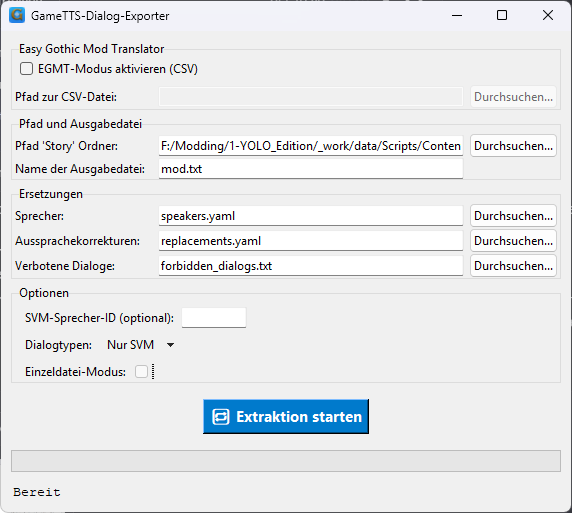Click the empty progress bar
Viewport: 572px width, 513px height.
click(286, 461)
